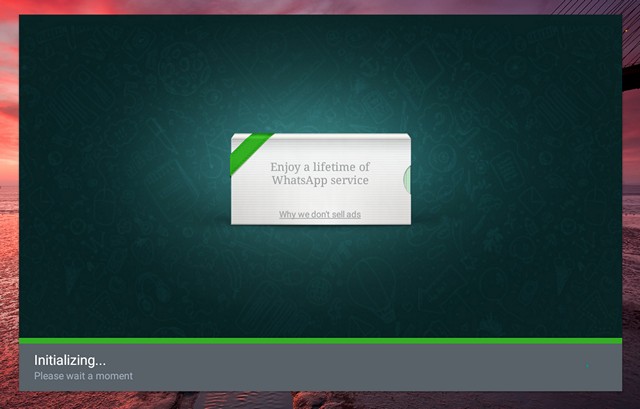Click the pull tab on card's right edge

point(407,179)
